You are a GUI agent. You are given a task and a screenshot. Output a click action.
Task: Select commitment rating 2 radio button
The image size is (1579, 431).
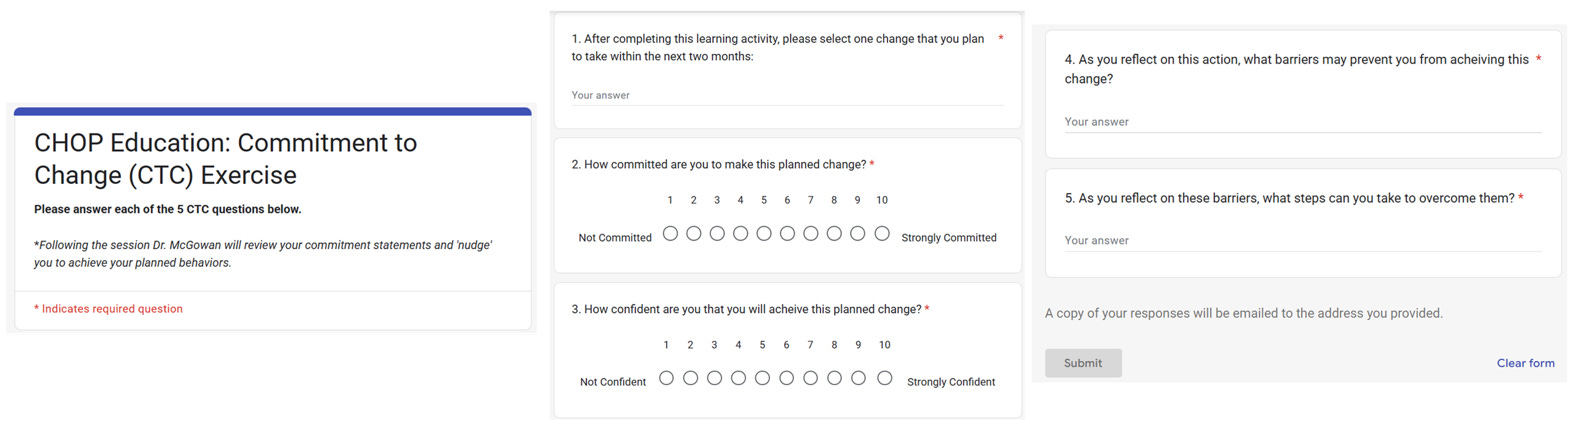694,234
